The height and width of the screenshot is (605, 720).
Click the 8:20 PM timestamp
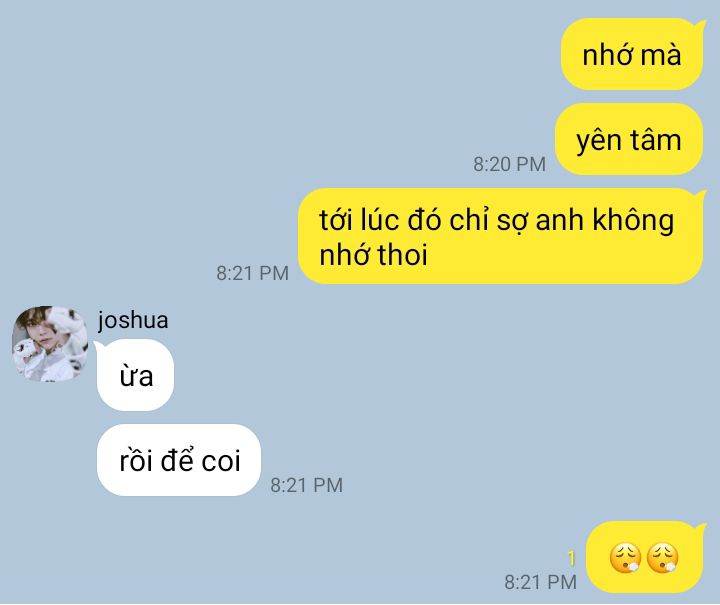pyautogui.click(x=509, y=164)
